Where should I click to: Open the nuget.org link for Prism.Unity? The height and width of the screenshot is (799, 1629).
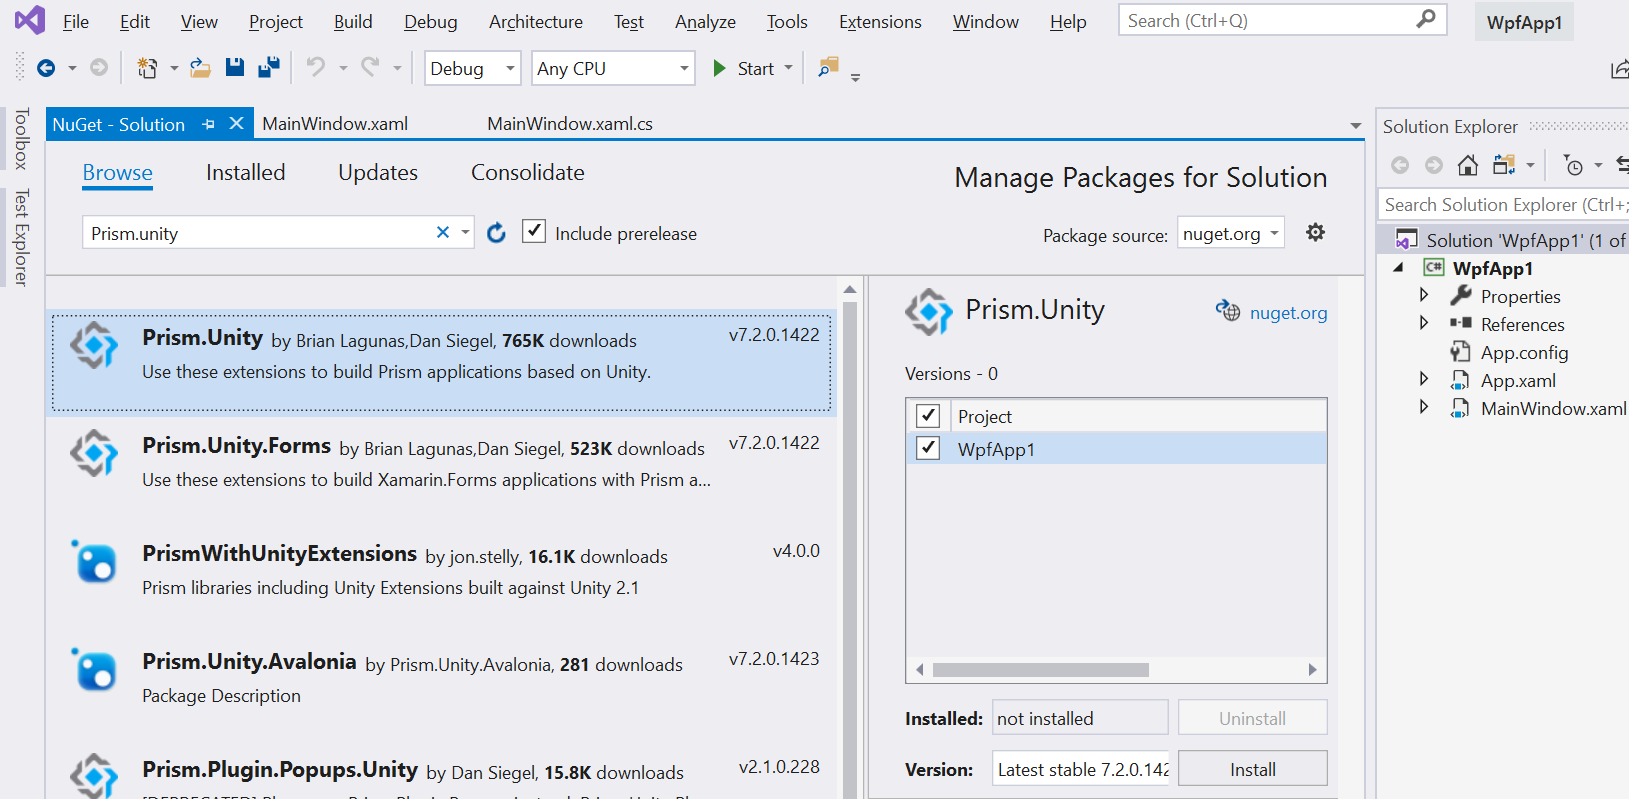(x=1288, y=313)
